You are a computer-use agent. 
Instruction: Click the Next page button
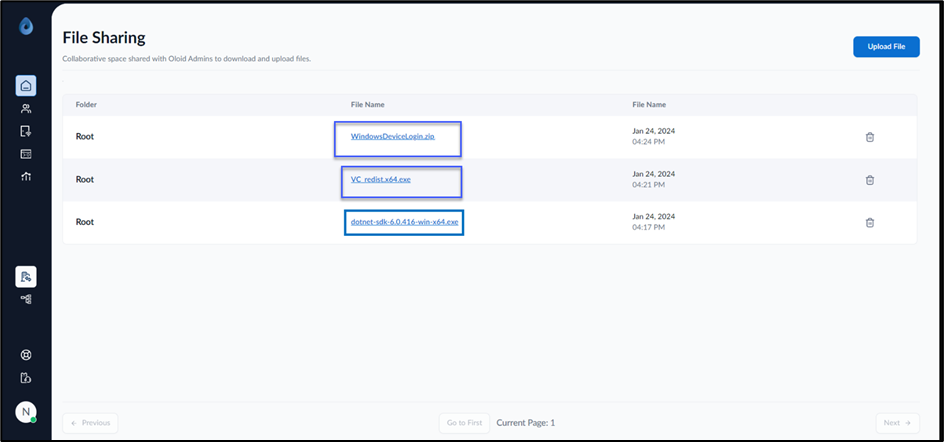click(897, 423)
